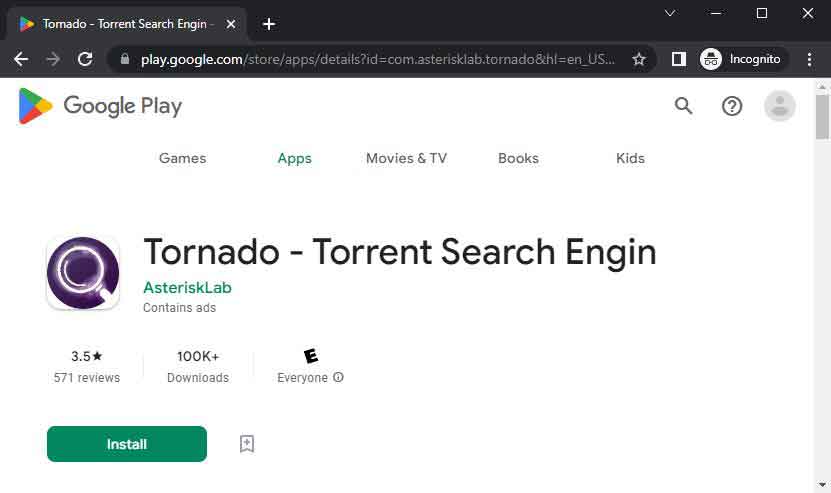The width and height of the screenshot is (831, 493).
Task: Click the scrollbar down arrow
Action: click(822, 484)
